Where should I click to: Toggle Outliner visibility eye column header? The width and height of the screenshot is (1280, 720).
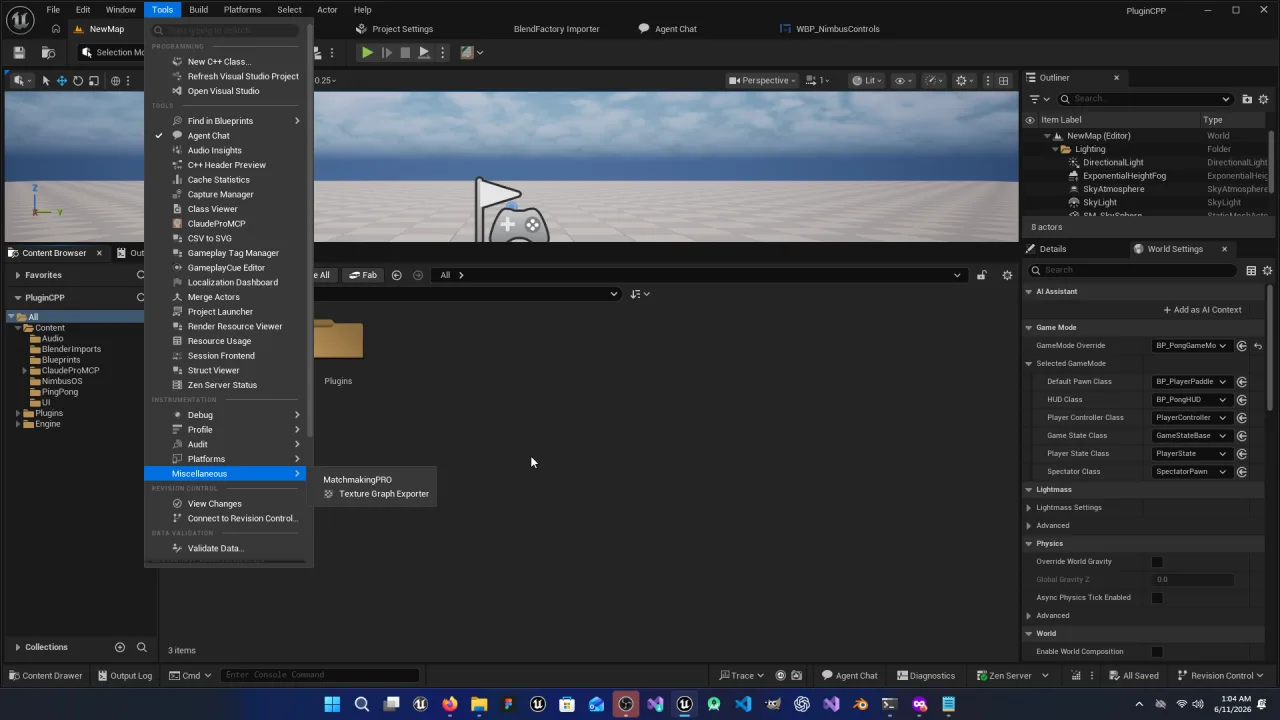(1030, 120)
